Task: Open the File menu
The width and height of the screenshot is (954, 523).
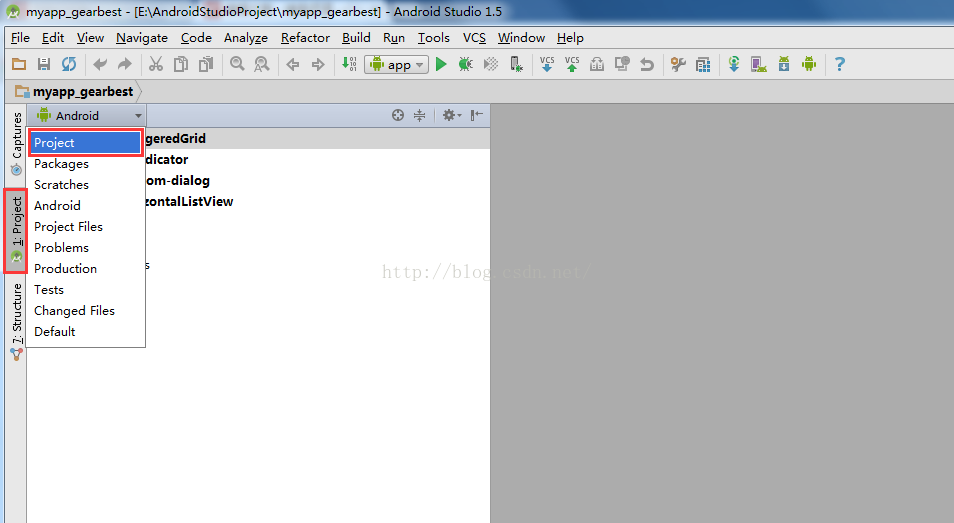Action: pyautogui.click(x=20, y=38)
